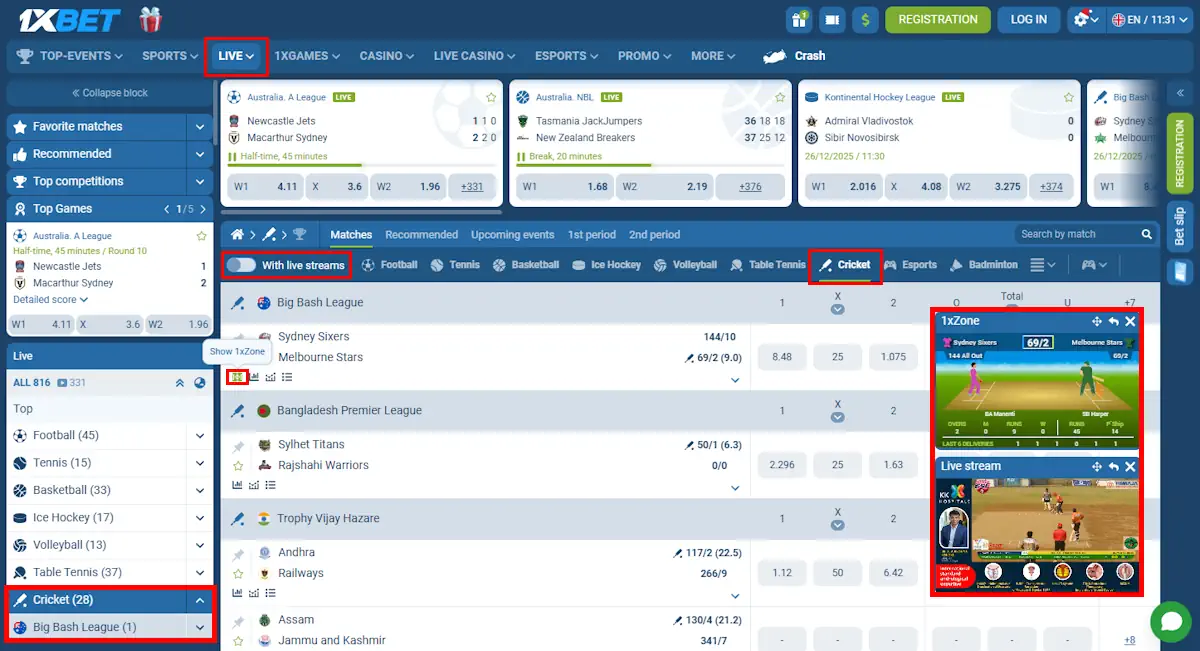Open the payments dollar icon in header

click(865, 19)
